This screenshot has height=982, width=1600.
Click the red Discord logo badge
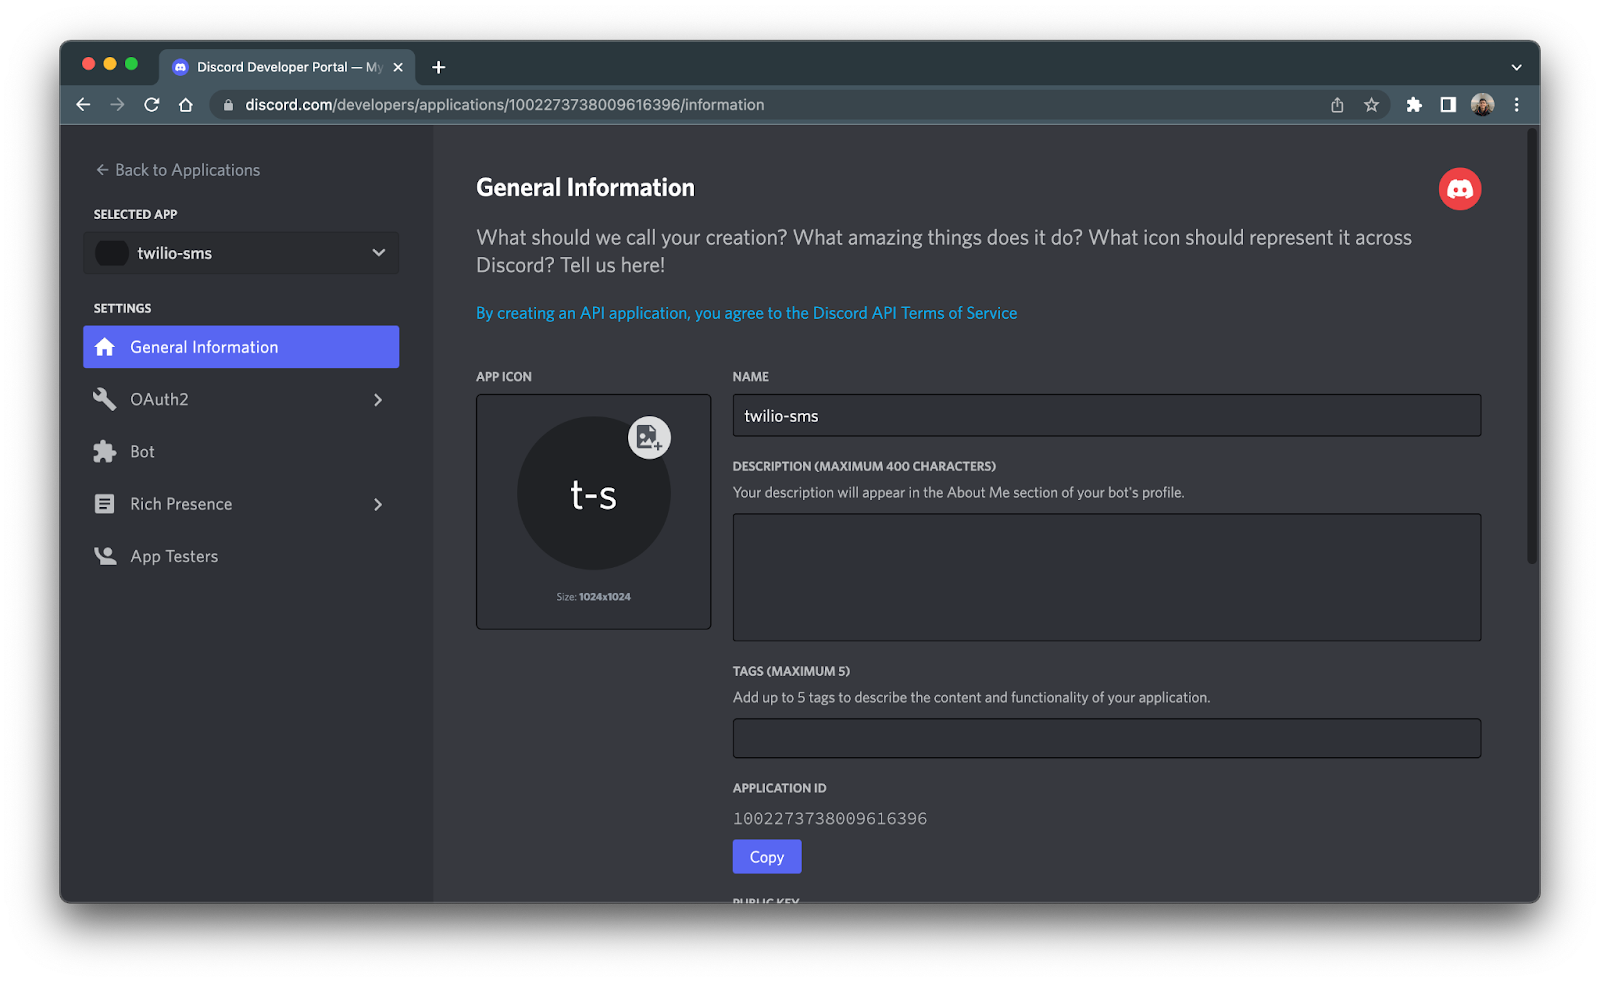tap(1460, 189)
